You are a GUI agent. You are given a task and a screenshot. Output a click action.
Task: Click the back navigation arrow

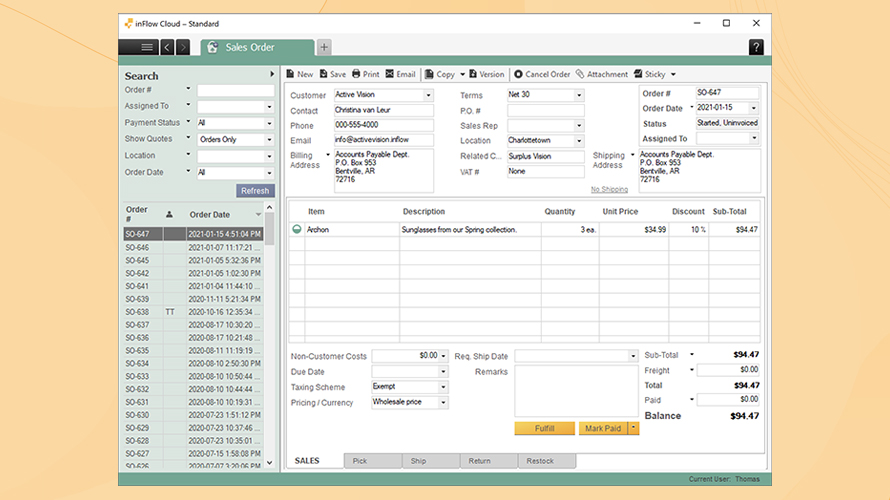coord(167,47)
